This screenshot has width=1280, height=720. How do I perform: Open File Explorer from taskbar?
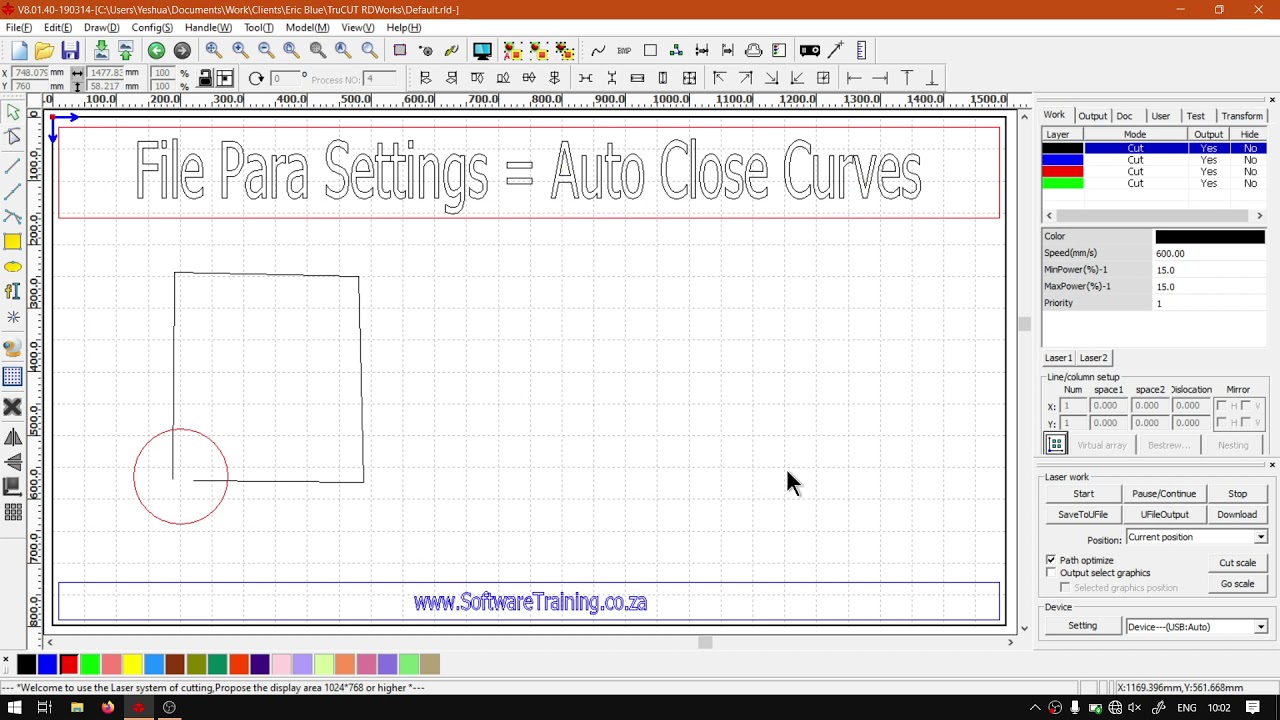click(77, 708)
